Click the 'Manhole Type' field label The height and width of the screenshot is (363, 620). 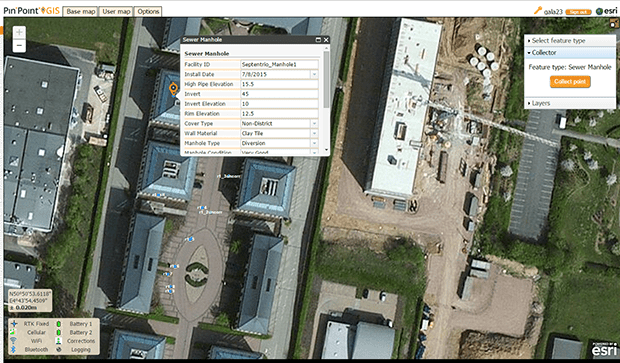tap(202, 144)
